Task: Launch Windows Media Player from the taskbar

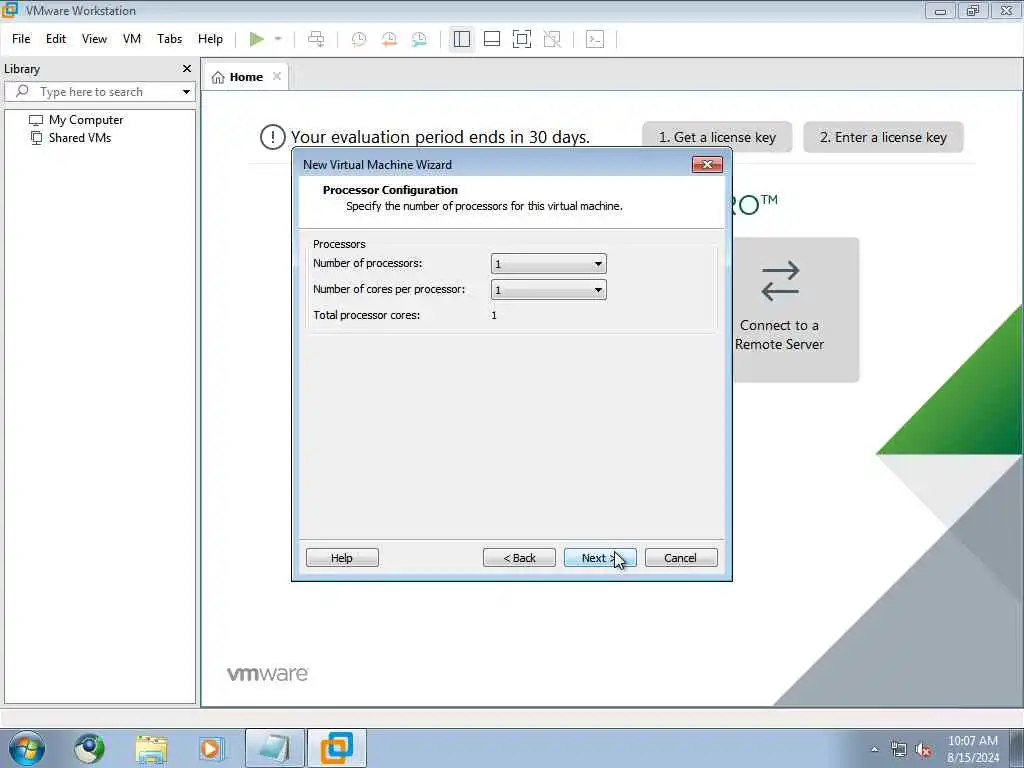Action: 211,748
